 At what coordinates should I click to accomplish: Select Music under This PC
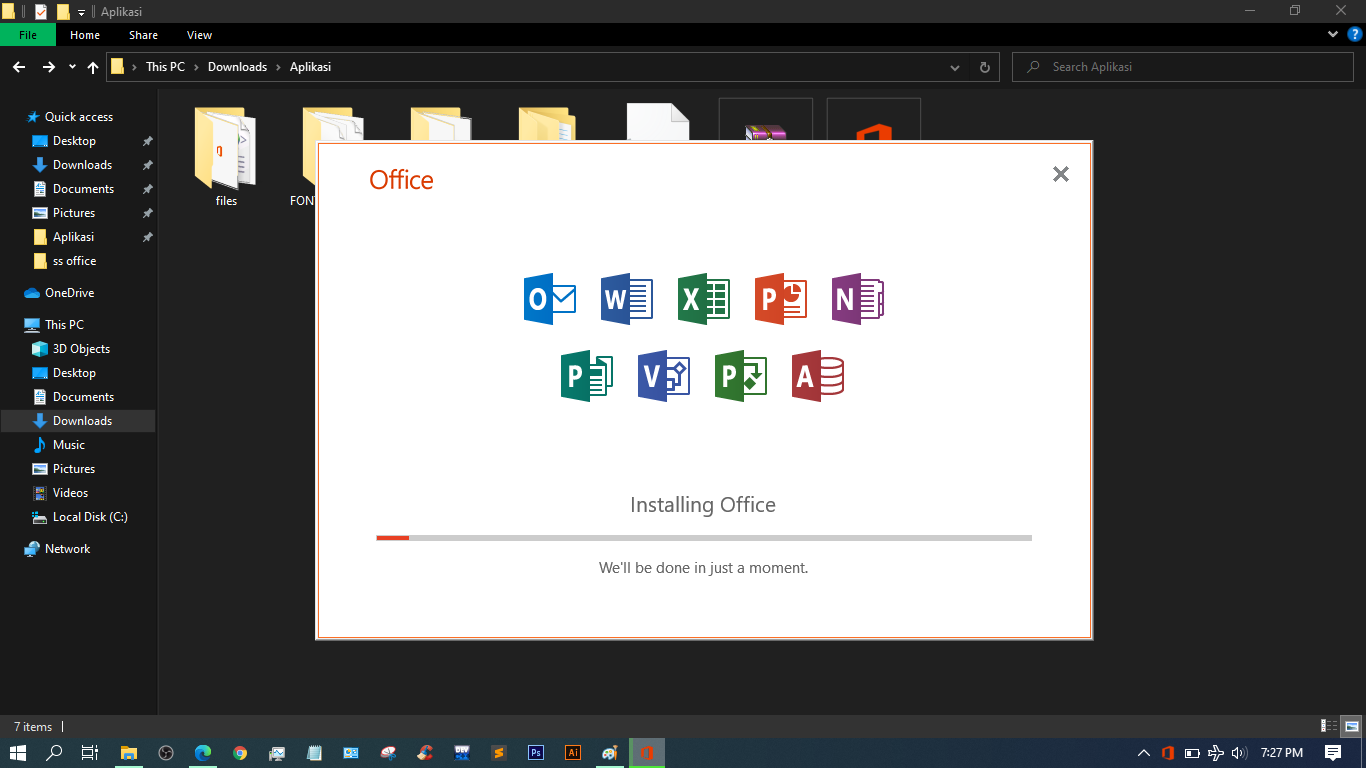click(68, 445)
